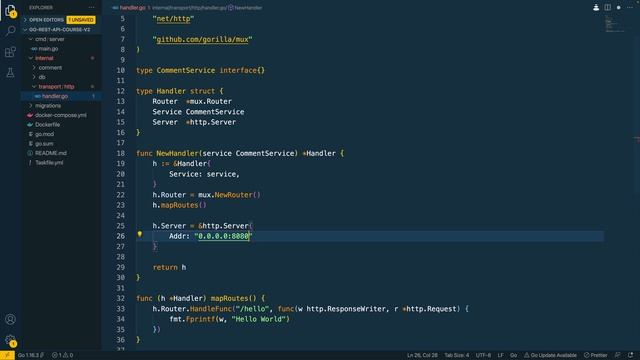The height and width of the screenshot is (360, 640).
Task: Click the remote window indicator in status bar
Action: coord(7,355)
